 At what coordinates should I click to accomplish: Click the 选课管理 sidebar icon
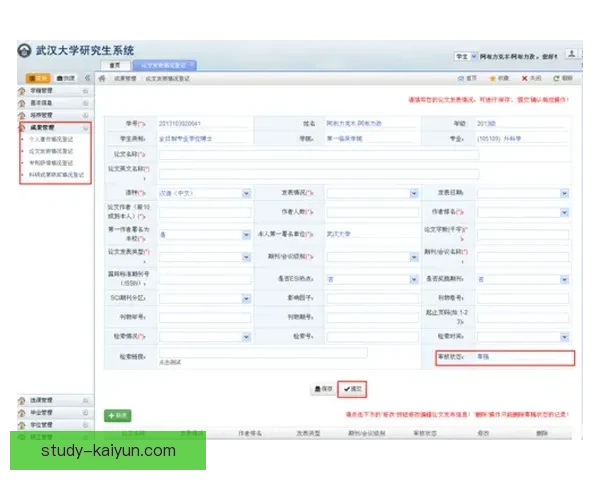point(22,401)
